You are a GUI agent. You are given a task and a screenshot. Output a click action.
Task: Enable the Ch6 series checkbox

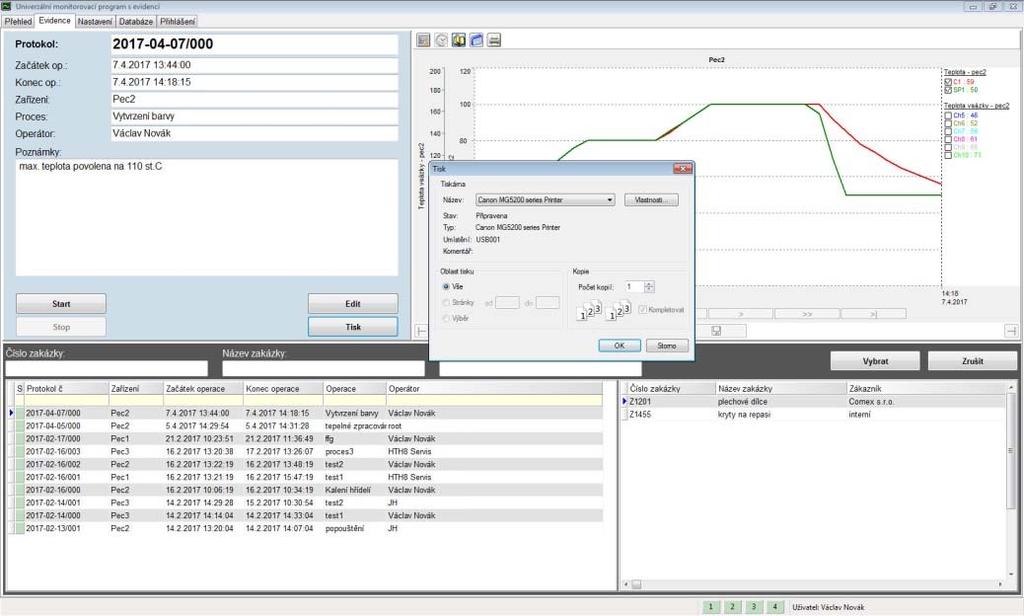coord(948,123)
